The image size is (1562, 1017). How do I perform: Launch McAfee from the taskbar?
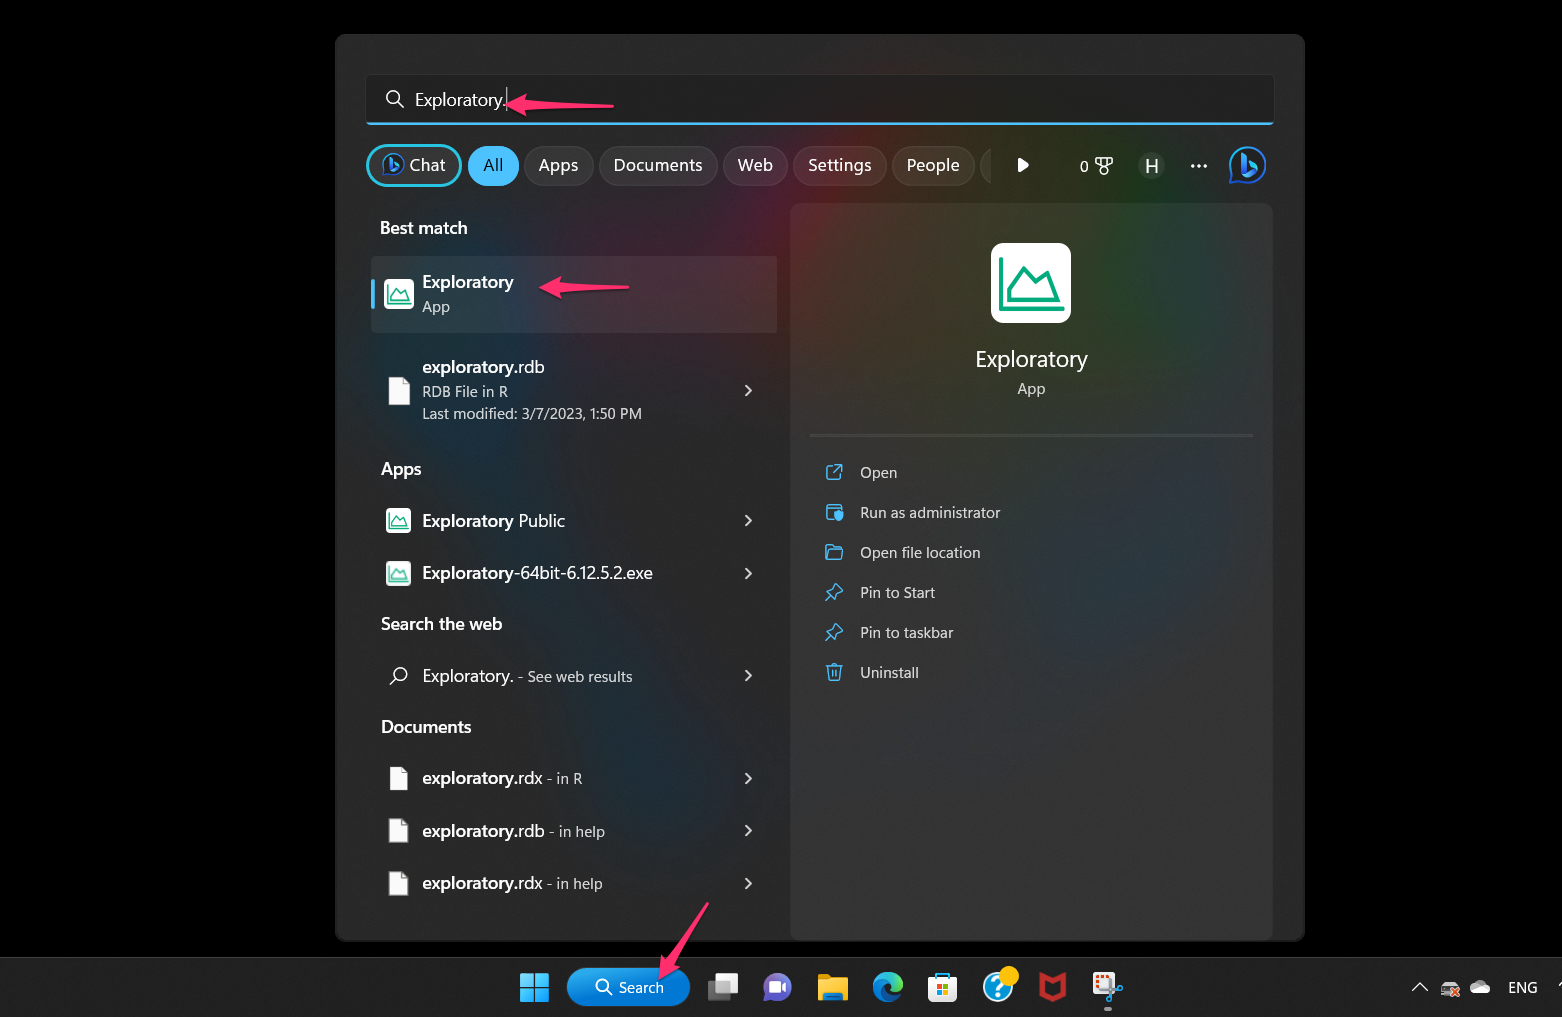tap(1052, 987)
